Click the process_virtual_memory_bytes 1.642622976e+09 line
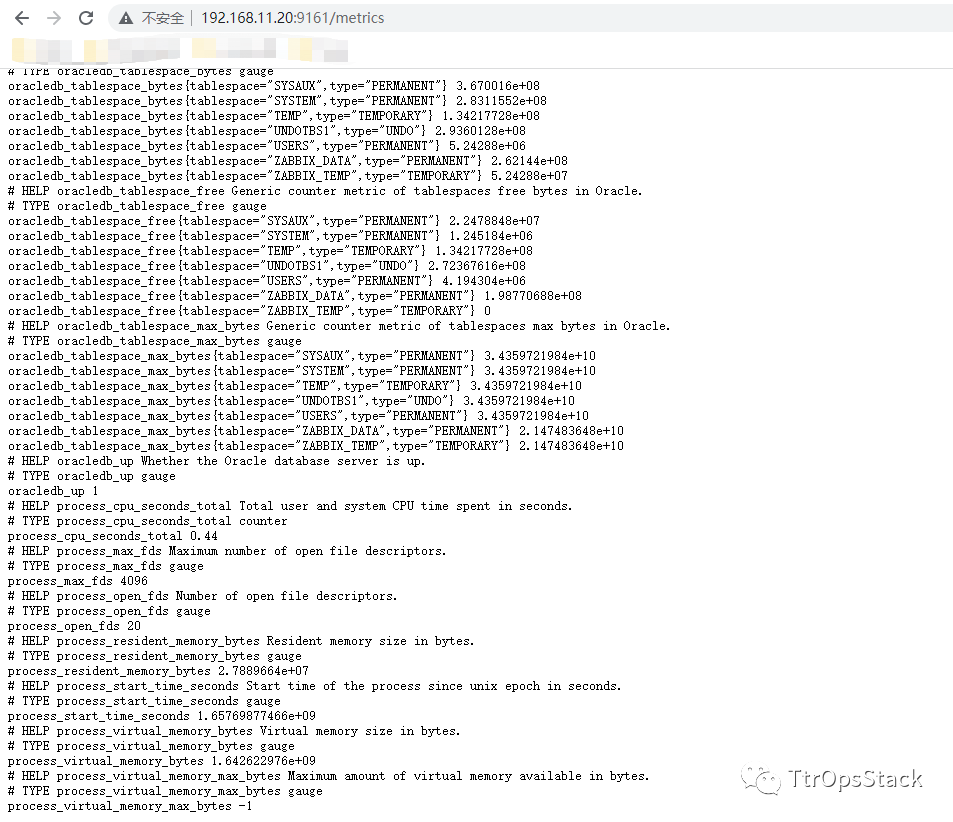Screen dimensions: 953x822 (x=162, y=761)
